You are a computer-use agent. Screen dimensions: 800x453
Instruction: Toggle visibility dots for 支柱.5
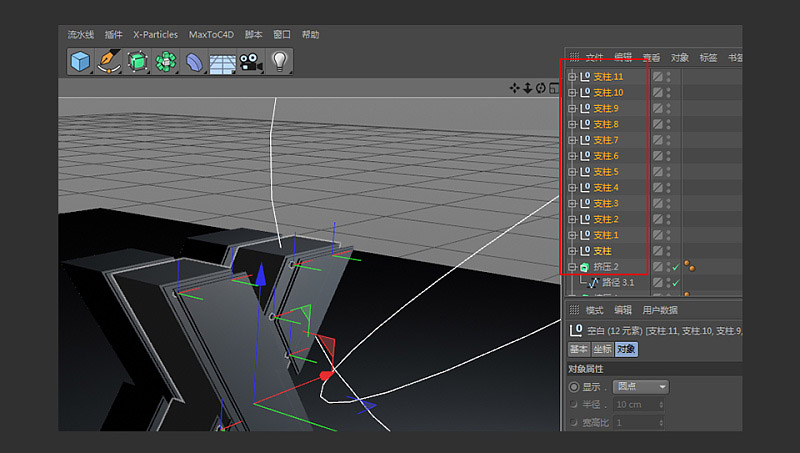669,172
